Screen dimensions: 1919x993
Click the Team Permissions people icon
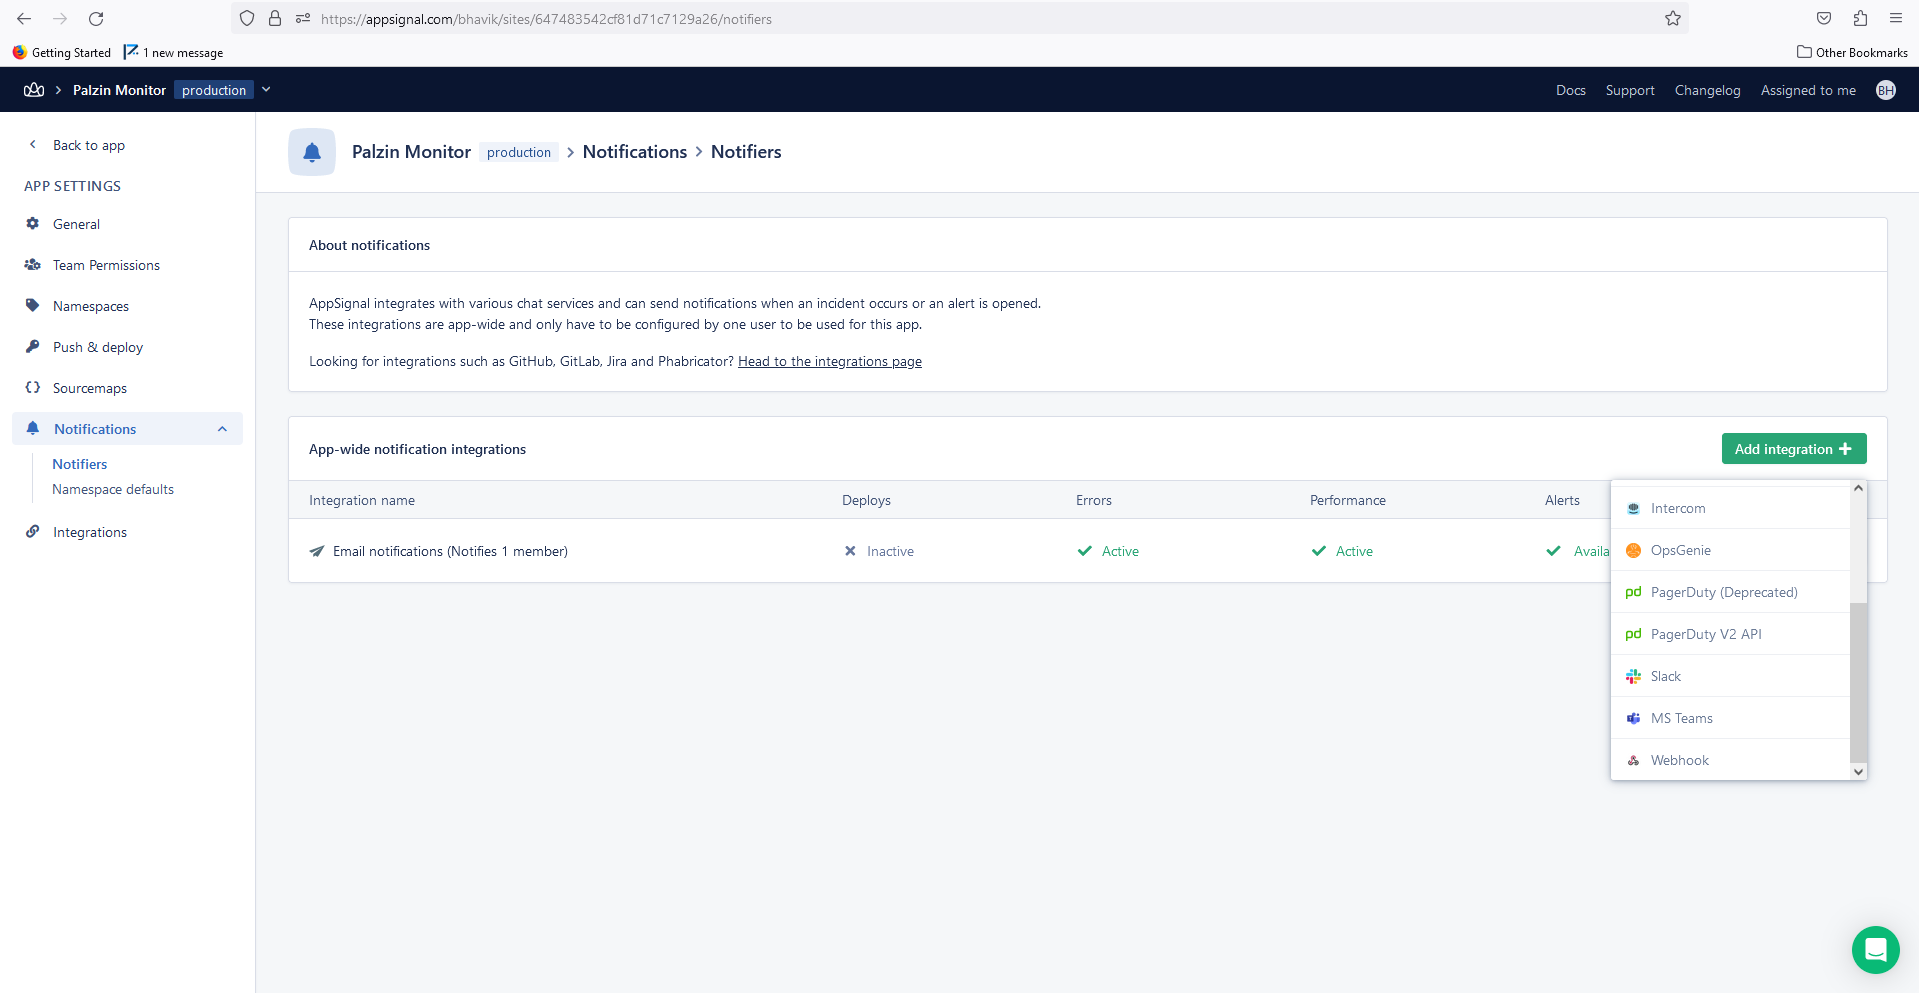coord(33,265)
